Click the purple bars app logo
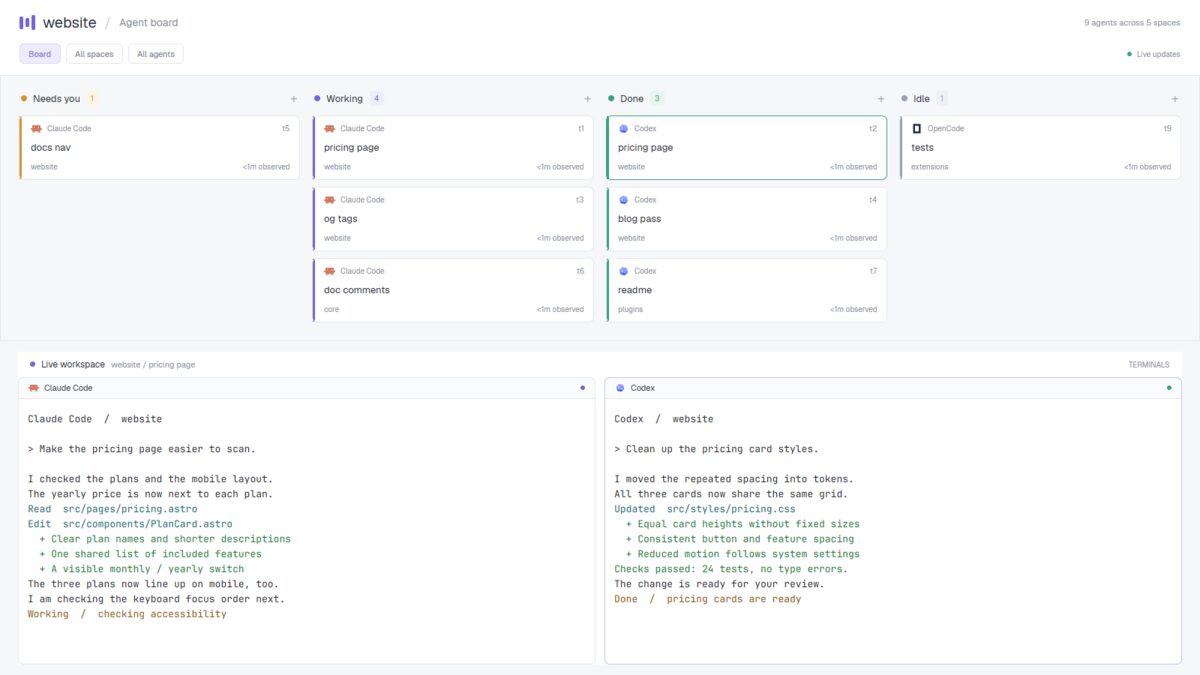 (27, 22)
